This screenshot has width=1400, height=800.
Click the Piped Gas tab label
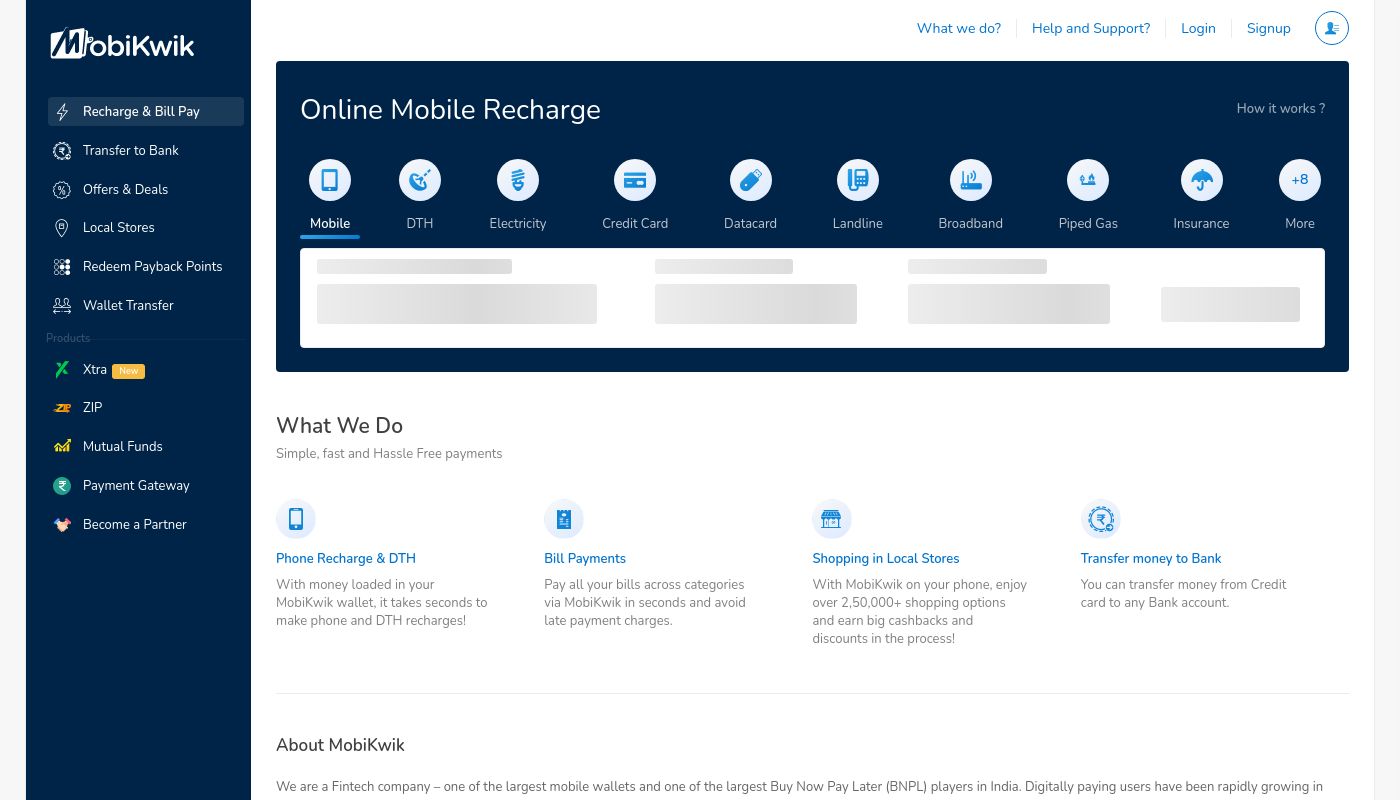[x=1088, y=224]
